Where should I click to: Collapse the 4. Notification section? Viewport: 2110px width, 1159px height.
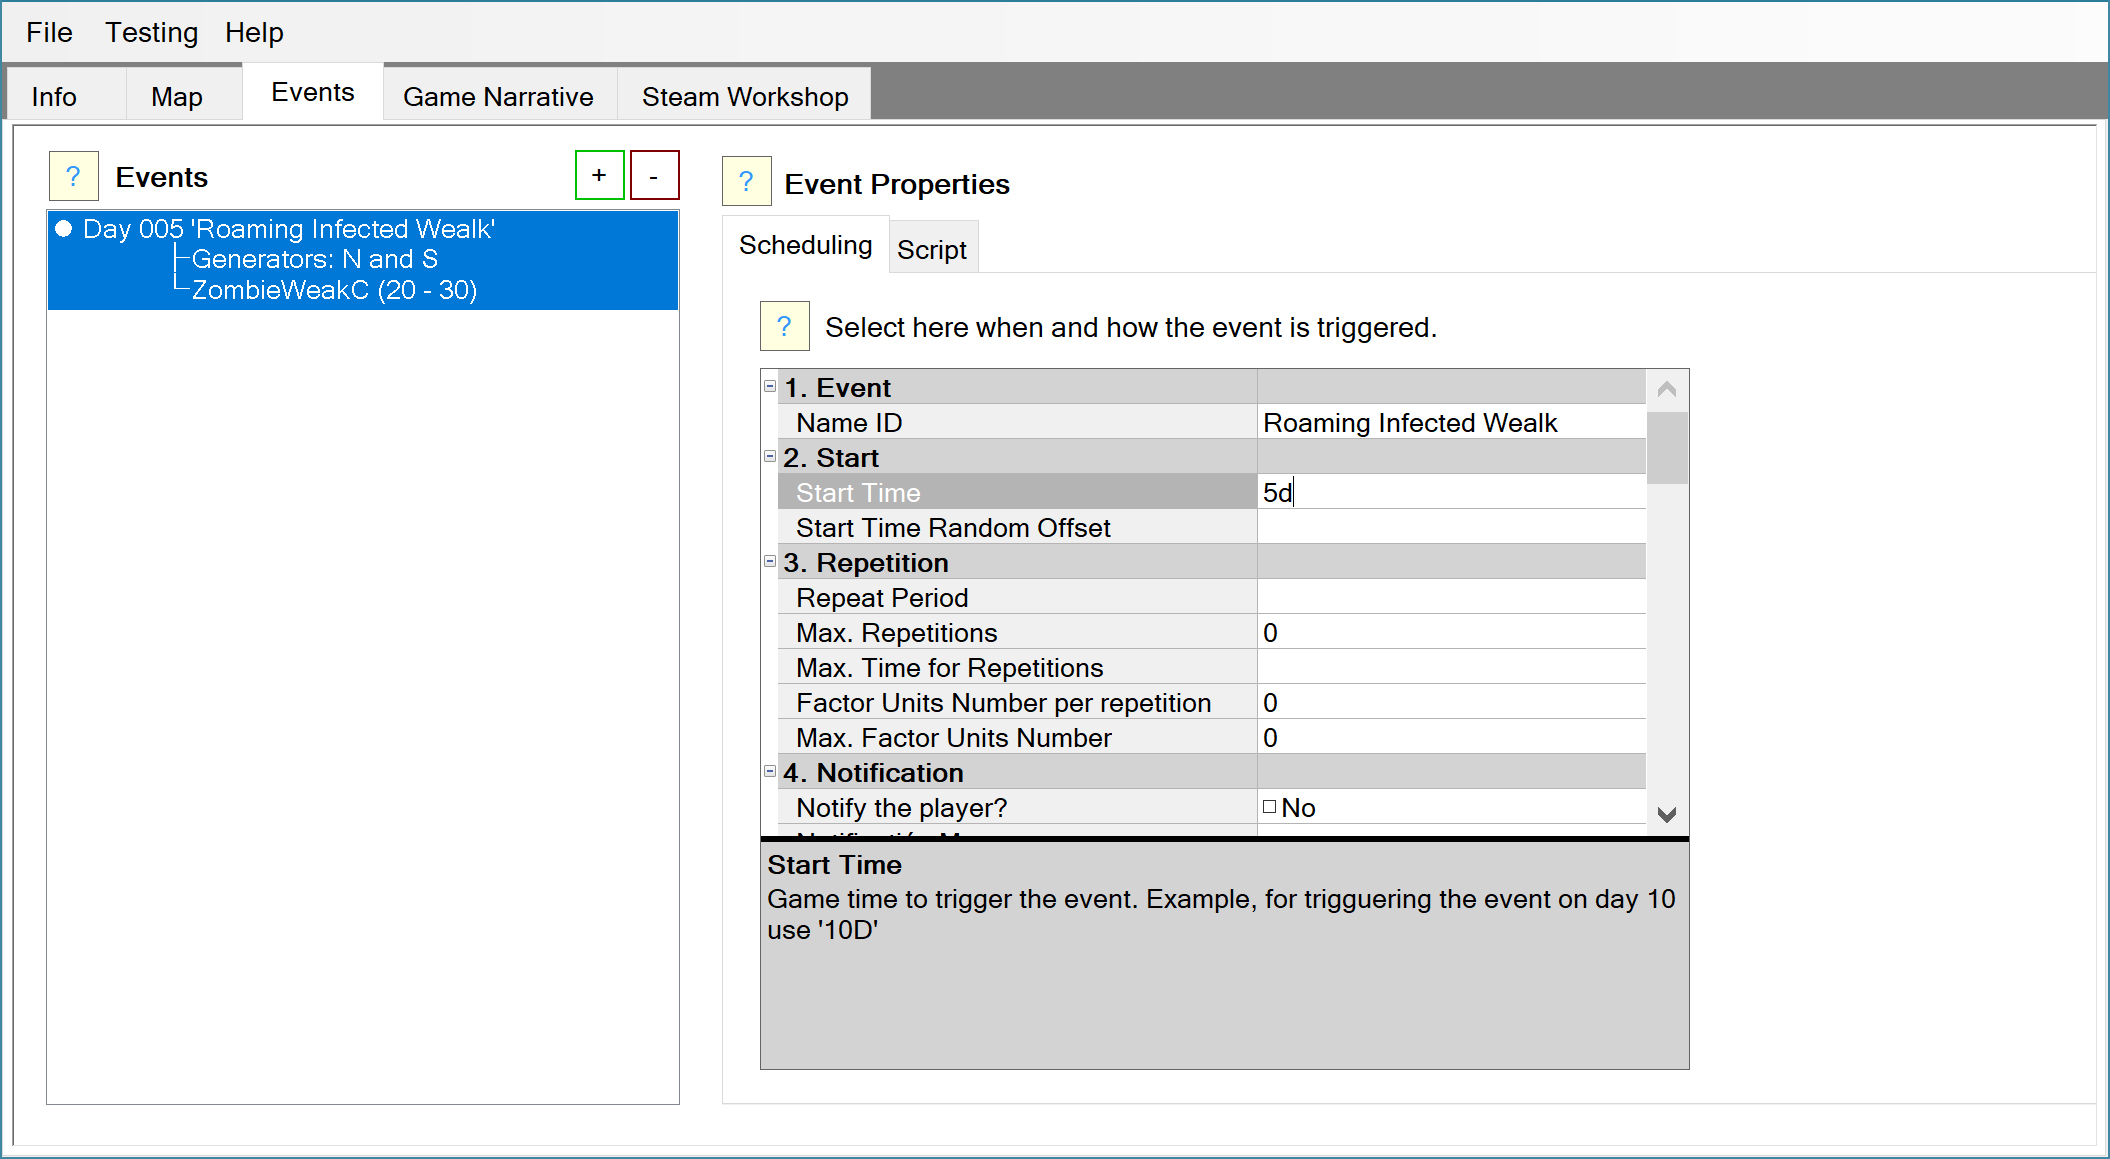click(770, 771)
